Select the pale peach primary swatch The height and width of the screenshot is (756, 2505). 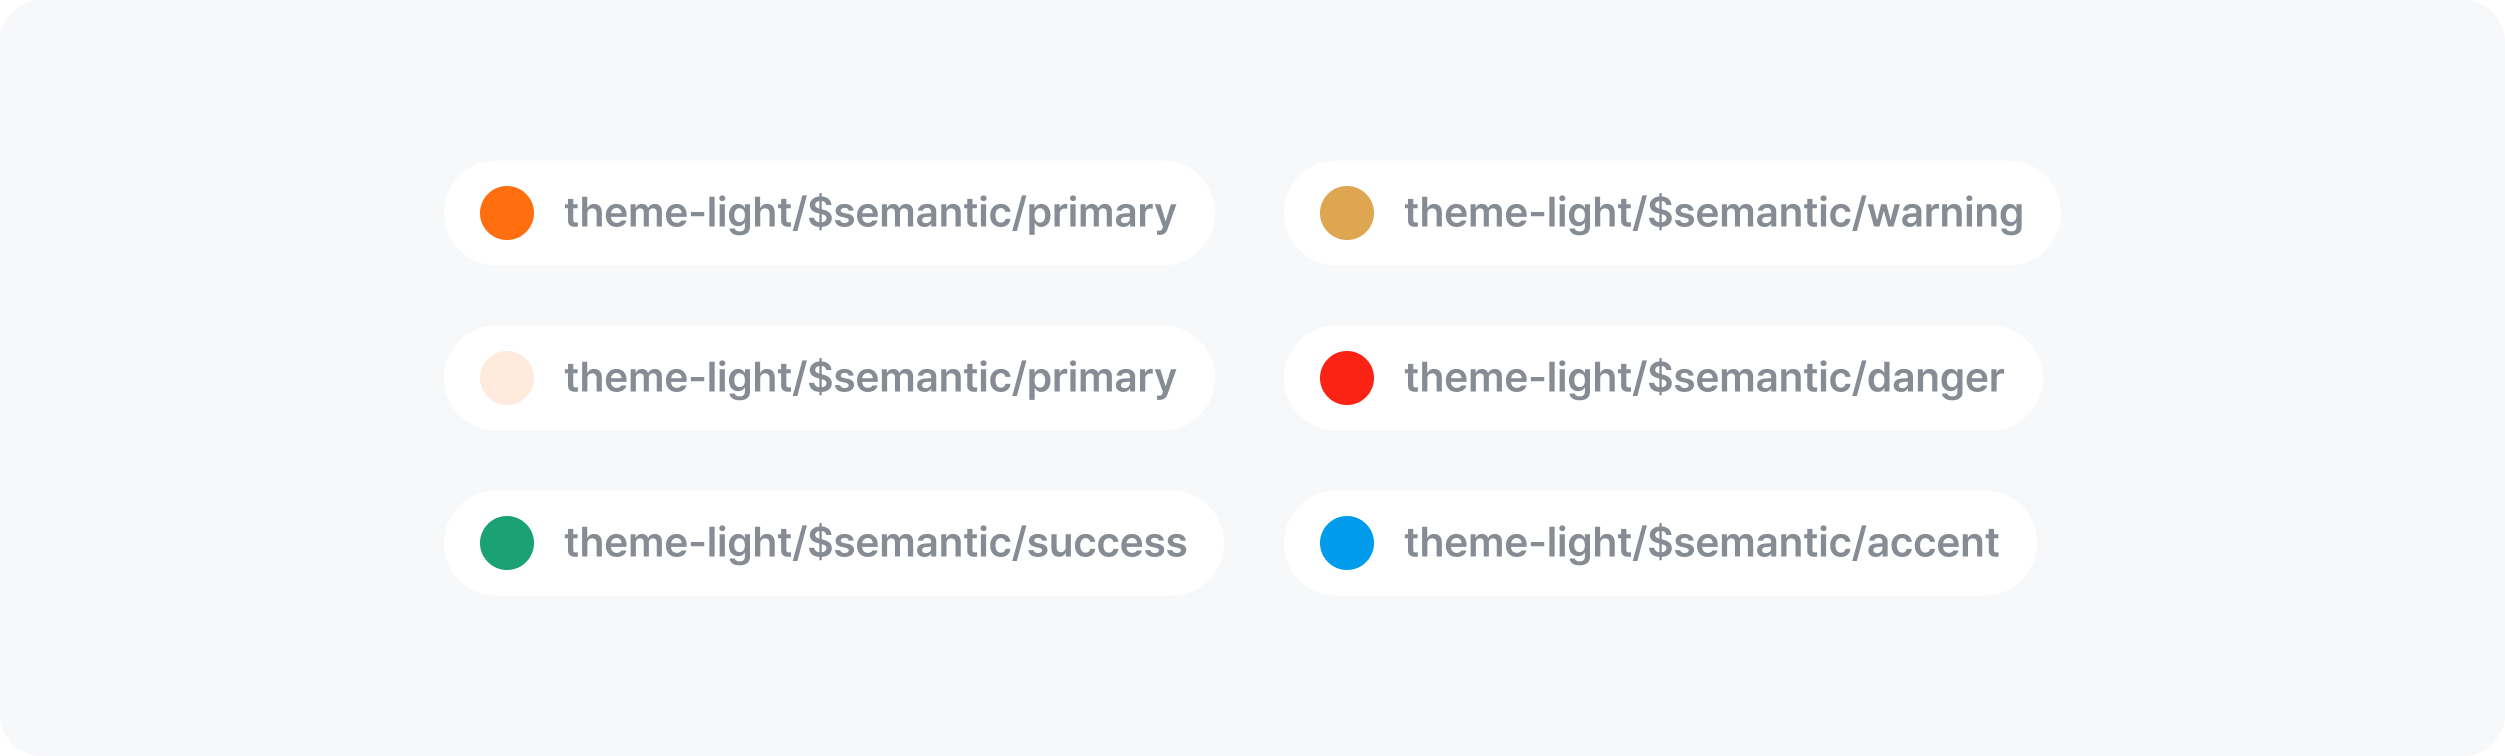(507, 378)
